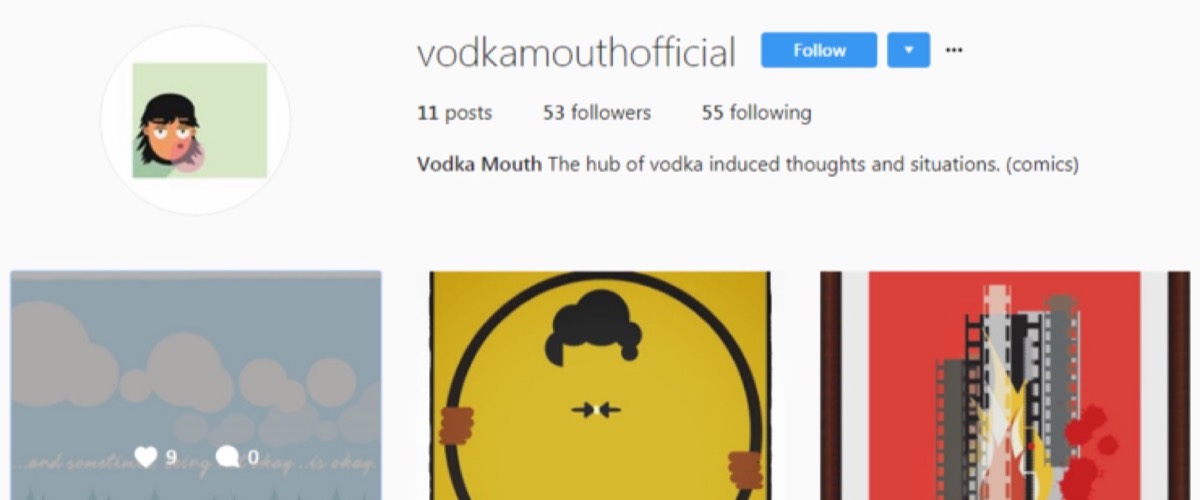Click the cursive caption text on the cloud post

196,464
